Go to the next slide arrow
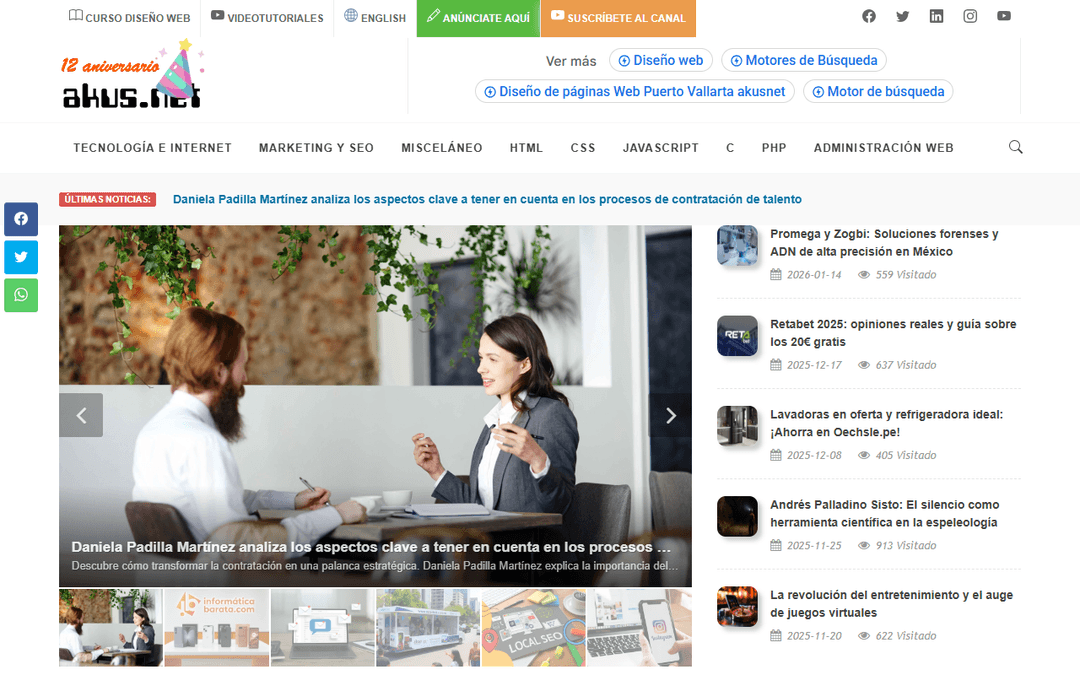 coord(670,415)
